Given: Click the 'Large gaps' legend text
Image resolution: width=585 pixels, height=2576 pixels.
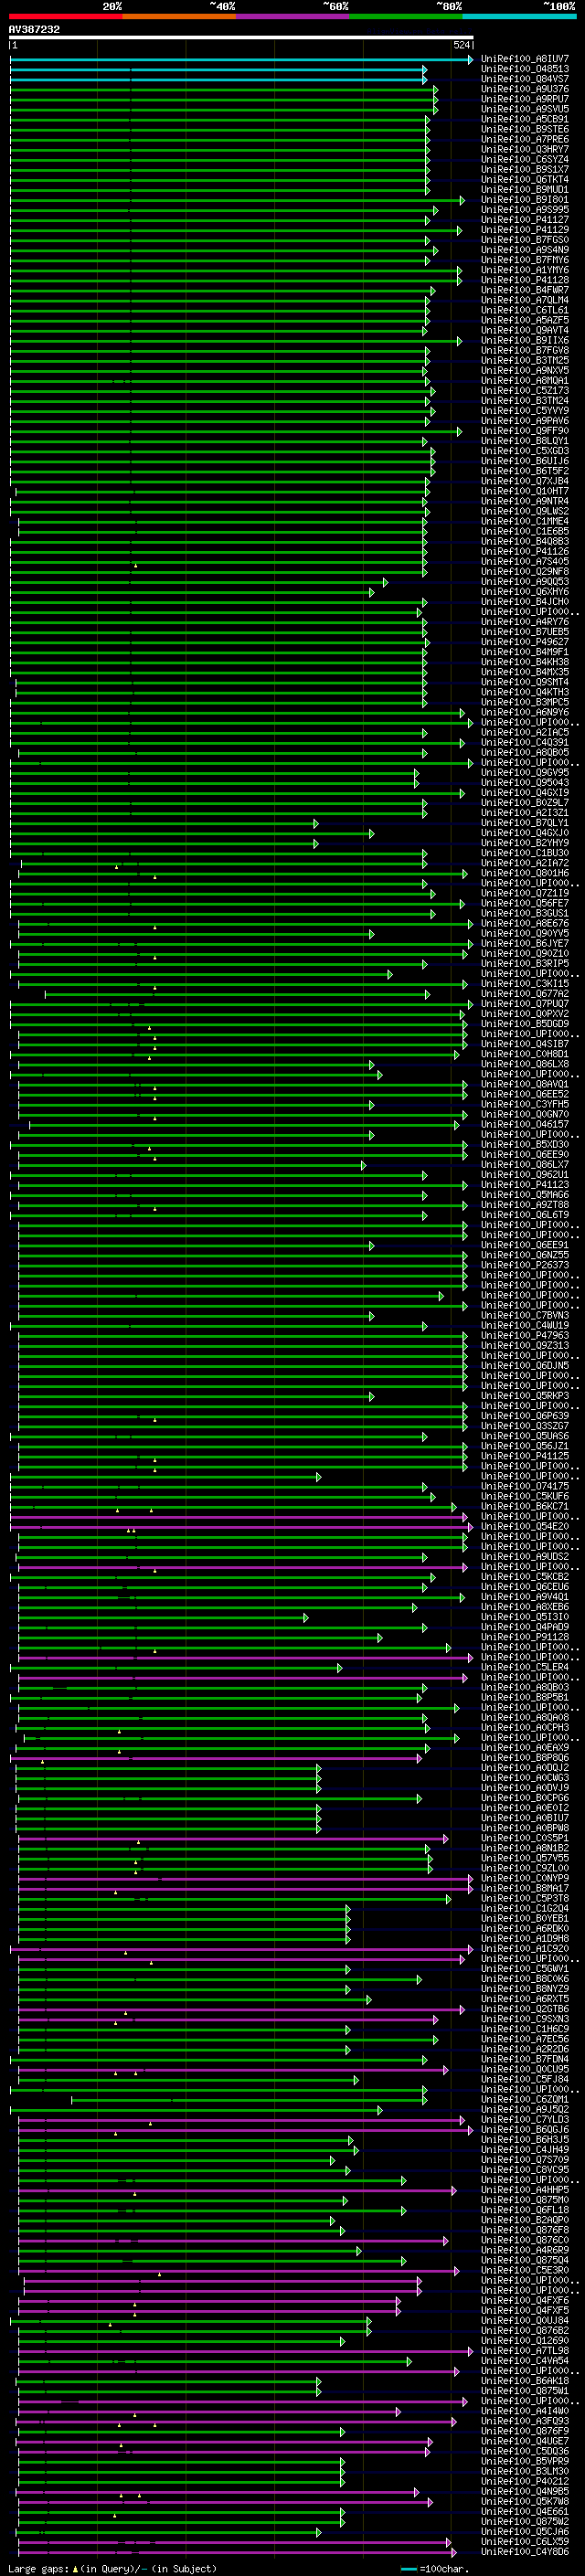Looking at the screenshot, I should (x=38, y=2568).
